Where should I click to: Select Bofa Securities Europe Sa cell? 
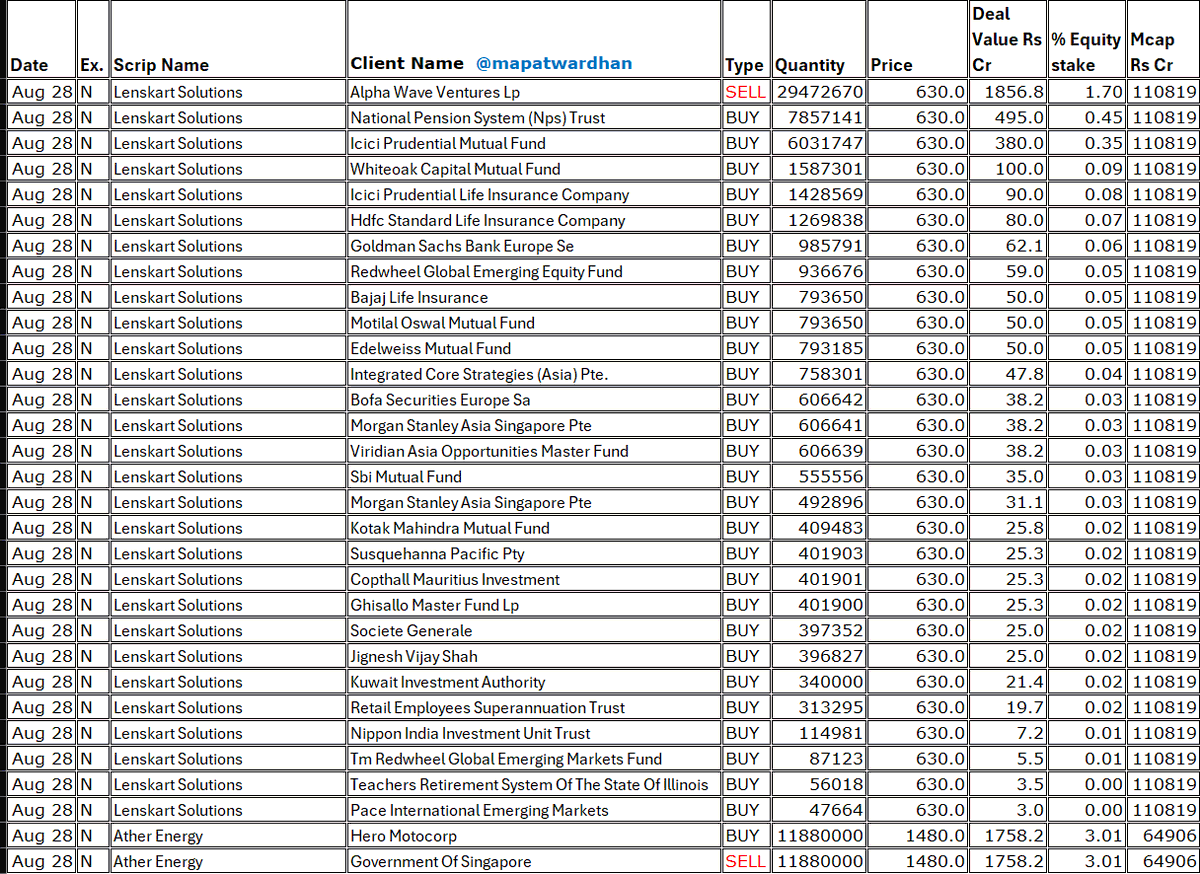[x=534, y=400]
